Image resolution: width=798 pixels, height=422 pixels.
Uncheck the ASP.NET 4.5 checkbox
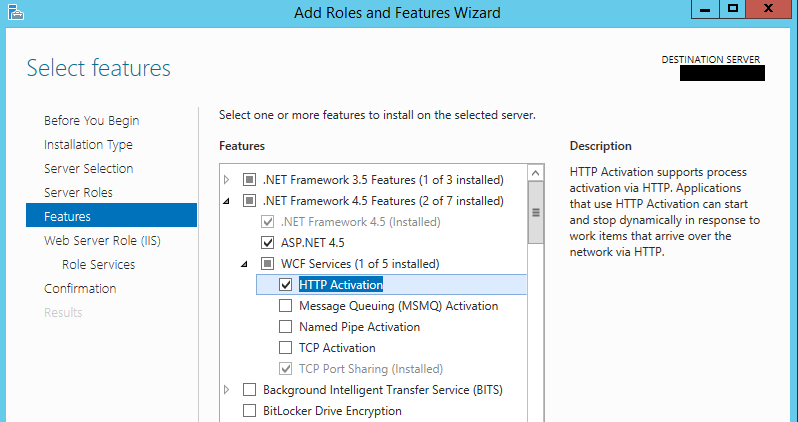267,242
